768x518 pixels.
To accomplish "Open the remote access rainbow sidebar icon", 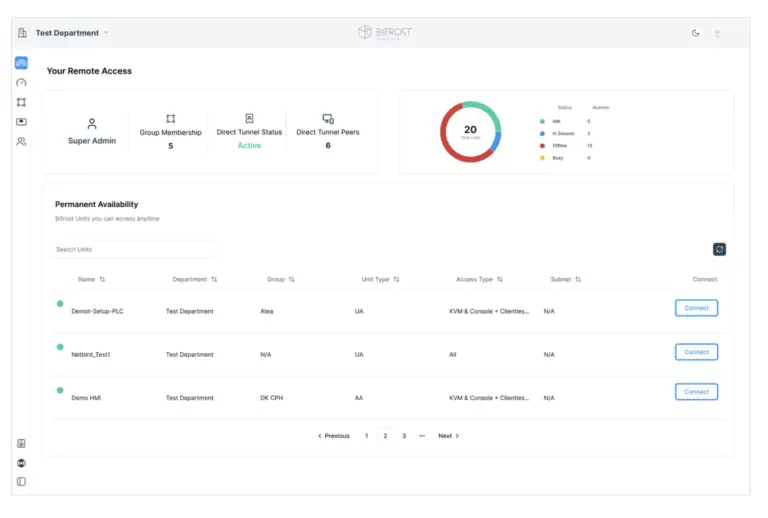I will point(21,63).
